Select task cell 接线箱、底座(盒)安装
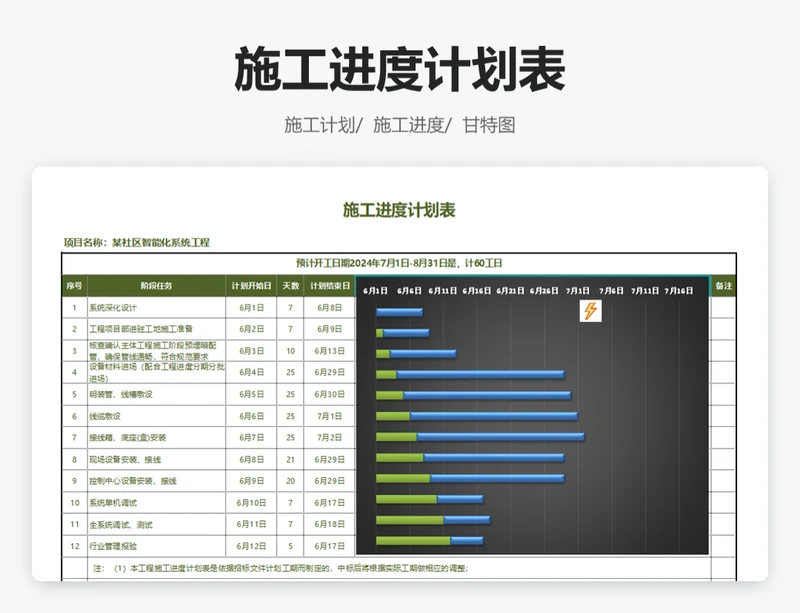This screenshot has height=613, width=800. coord(157,438)
